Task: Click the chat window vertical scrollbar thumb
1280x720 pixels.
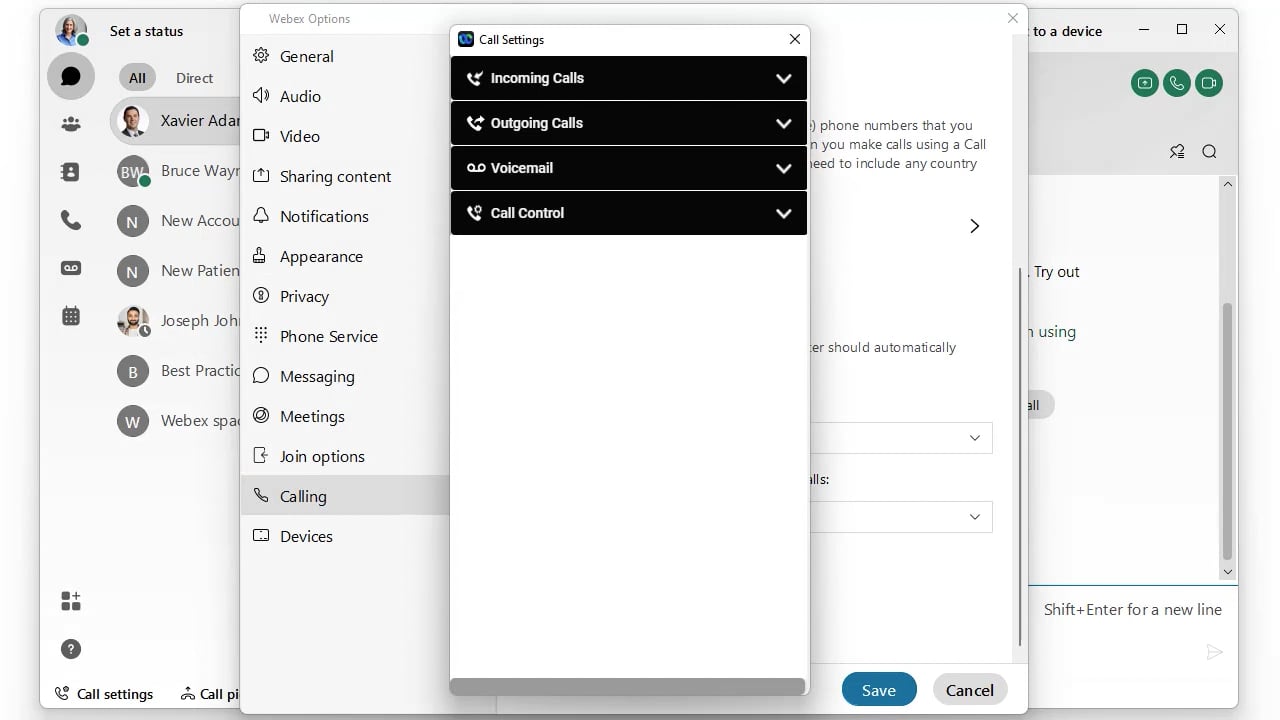Action: [x=1228, y=431]
